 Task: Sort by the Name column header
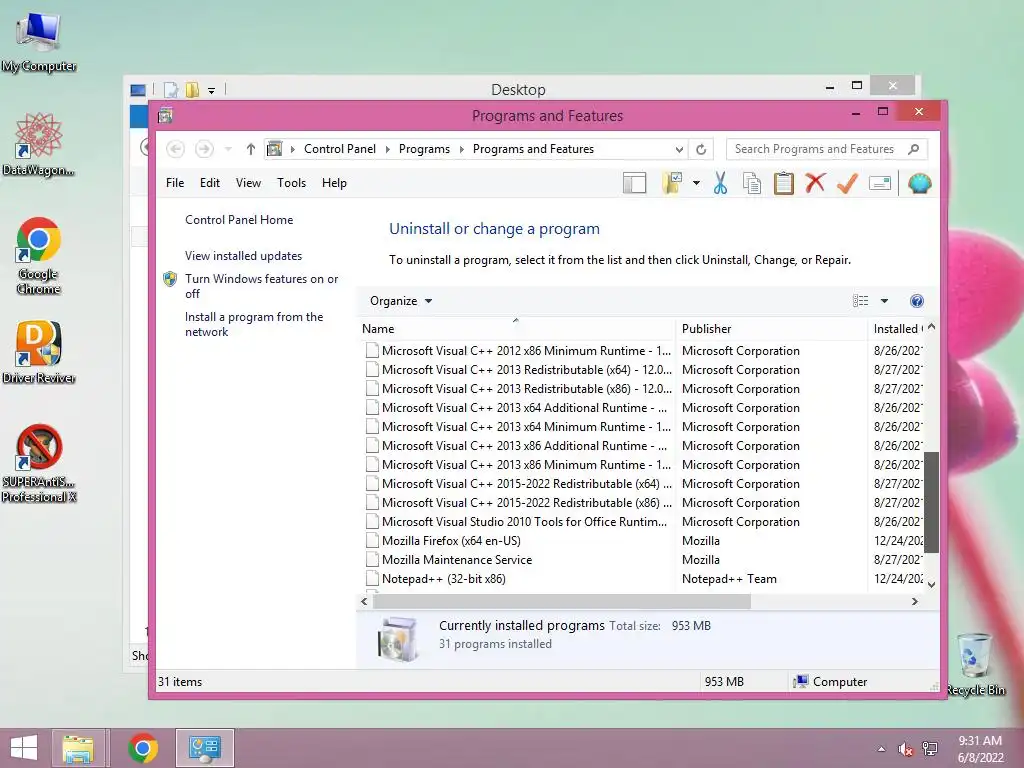coord(516,329)
